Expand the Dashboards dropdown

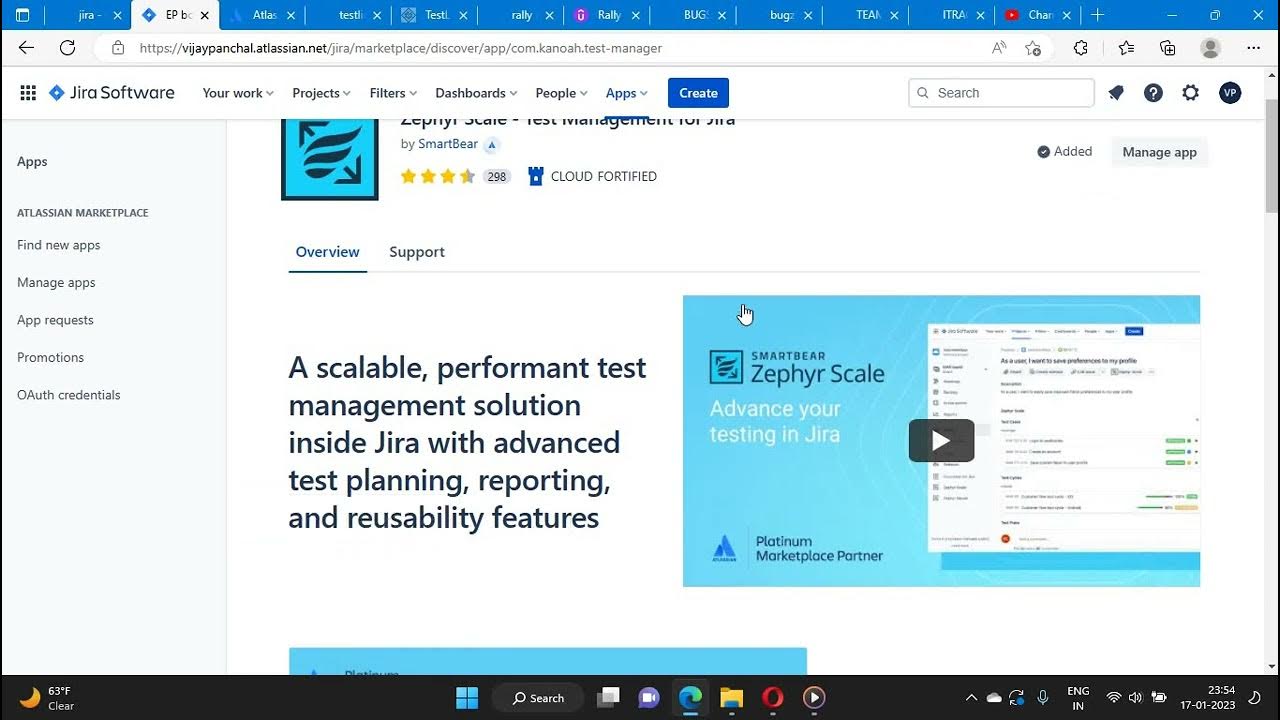[476, 93]
